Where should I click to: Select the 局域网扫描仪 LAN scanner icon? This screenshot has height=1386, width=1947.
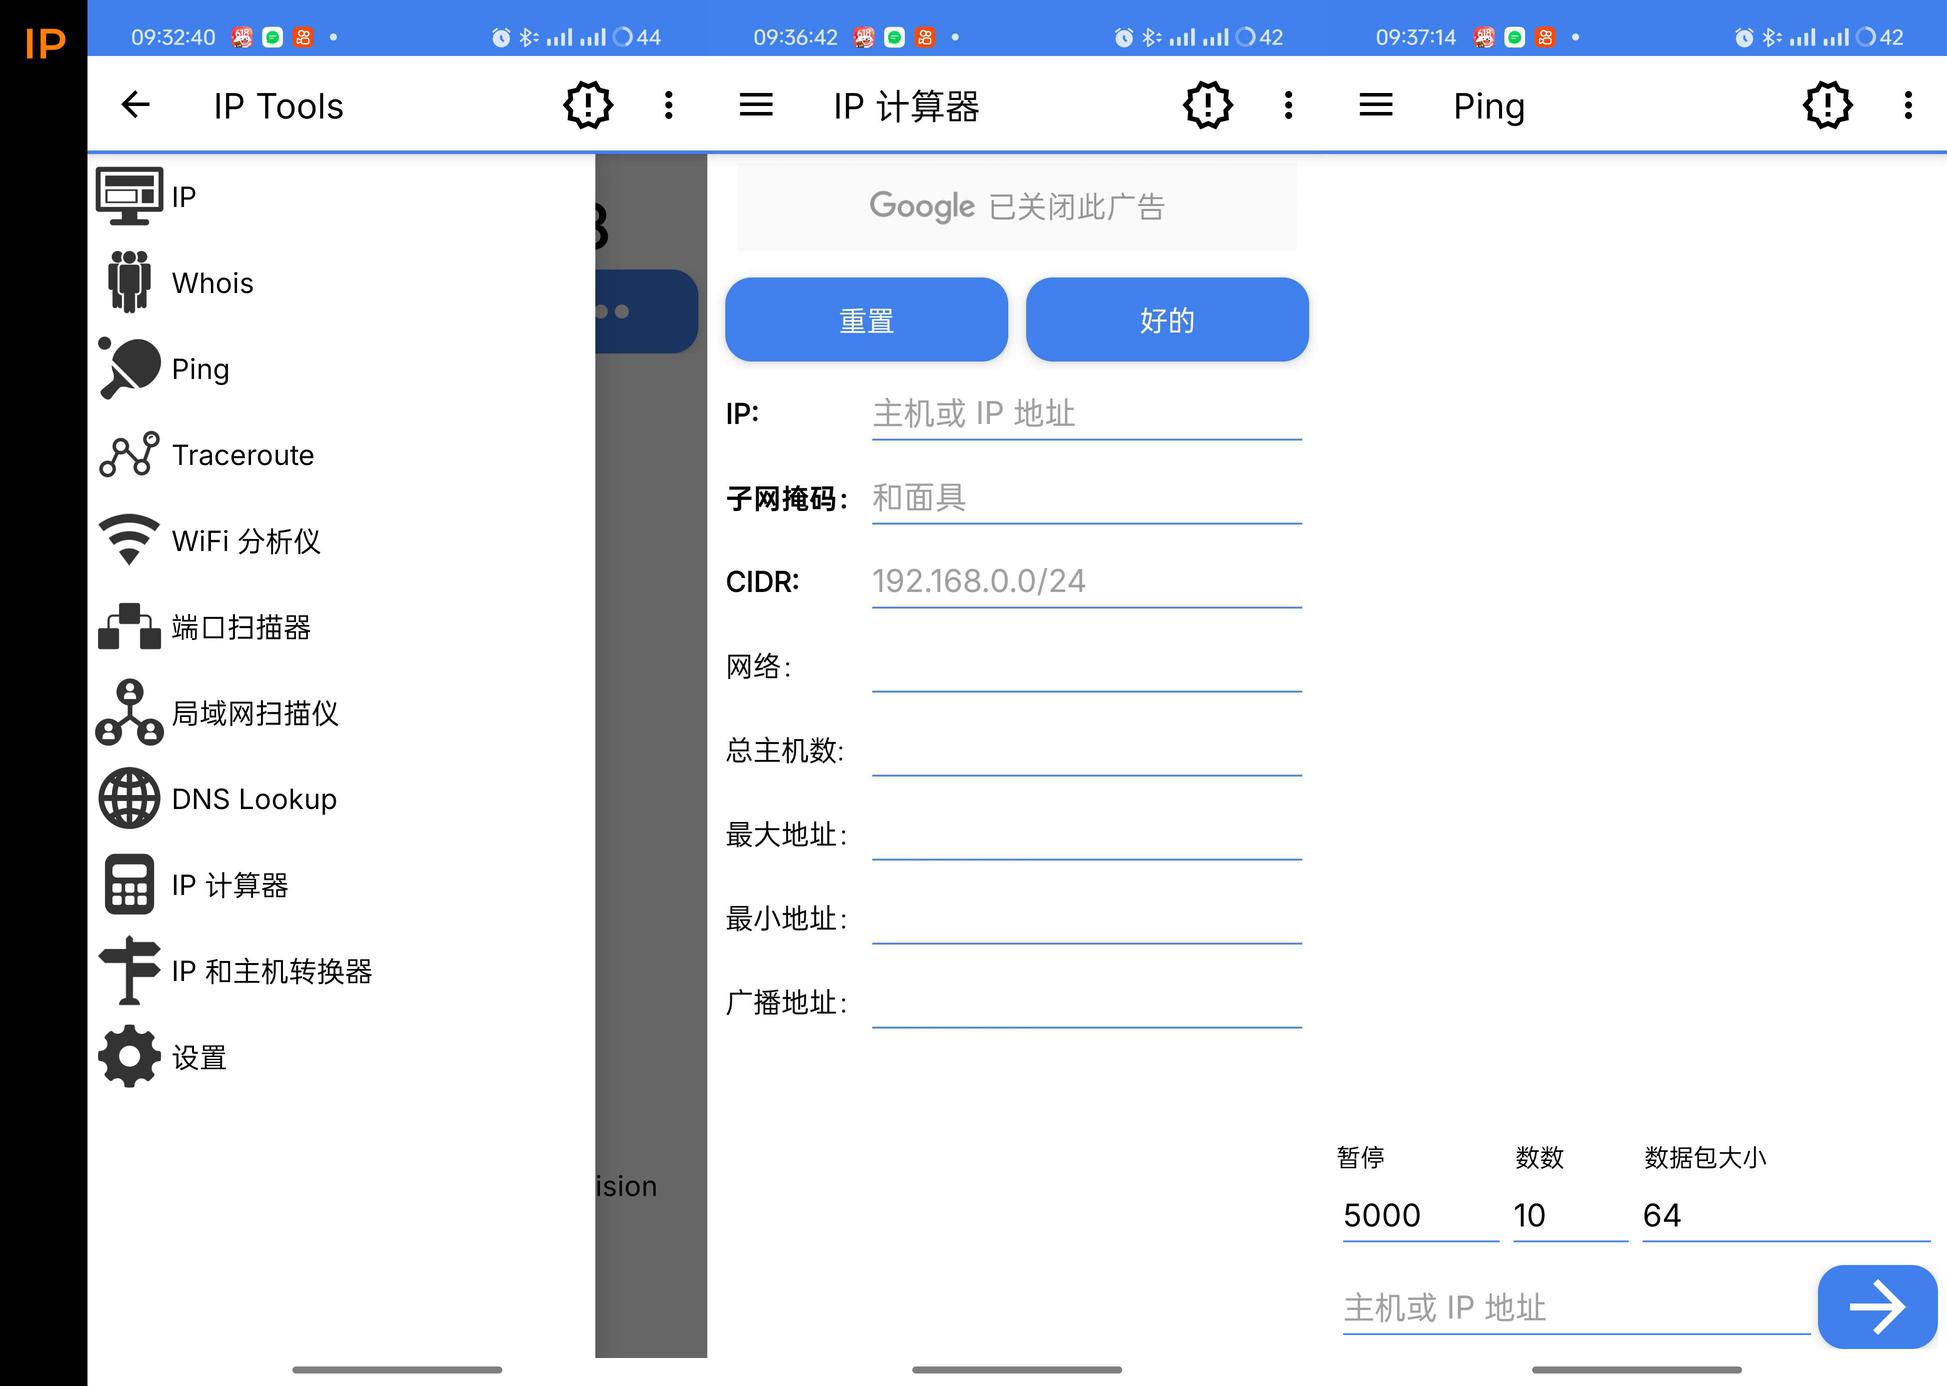coord(129,713)
